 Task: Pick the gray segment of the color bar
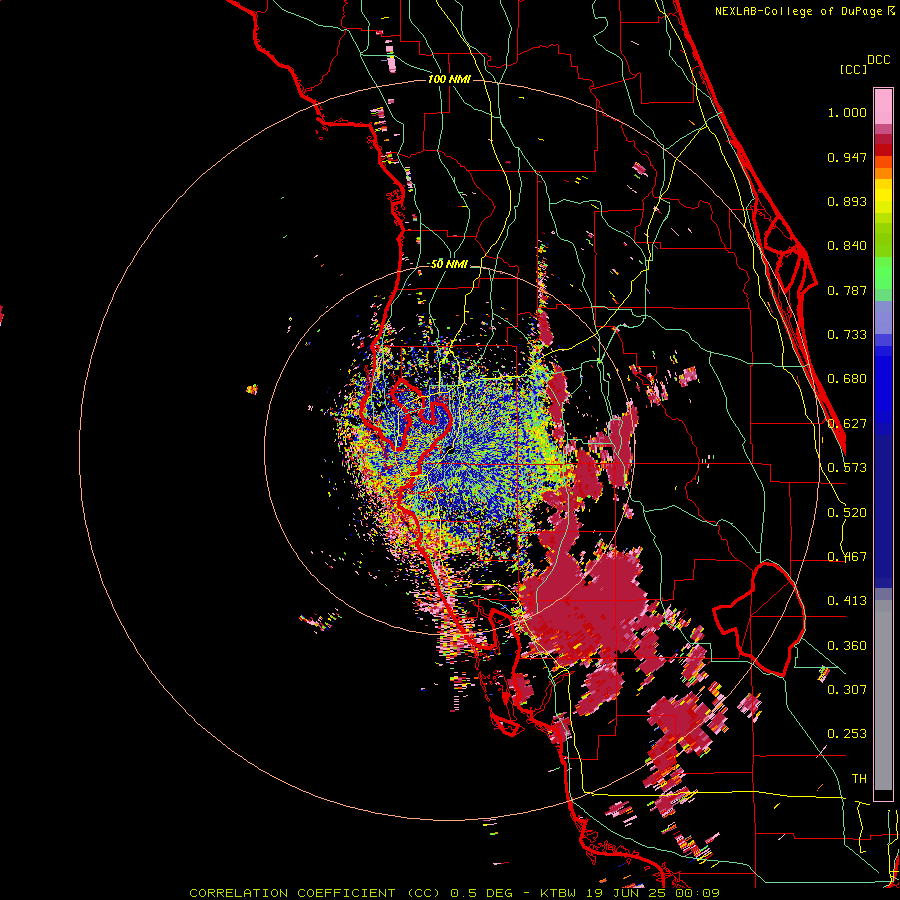click(883, 693)
